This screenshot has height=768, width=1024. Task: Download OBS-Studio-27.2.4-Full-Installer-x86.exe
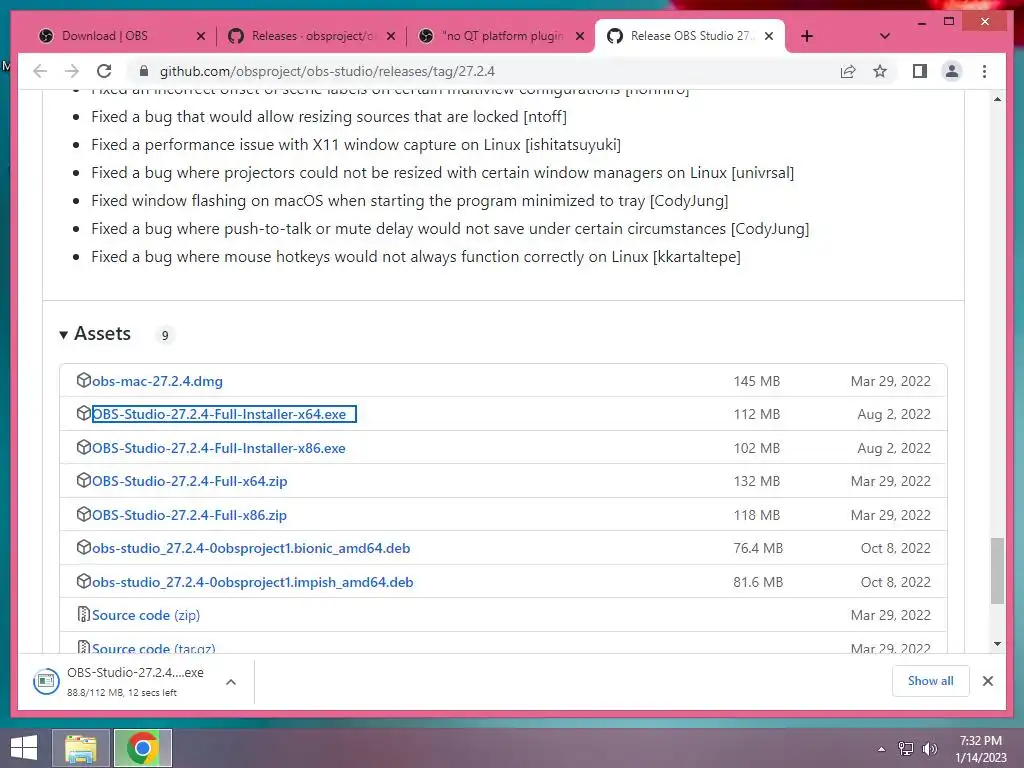pos(219,449)
